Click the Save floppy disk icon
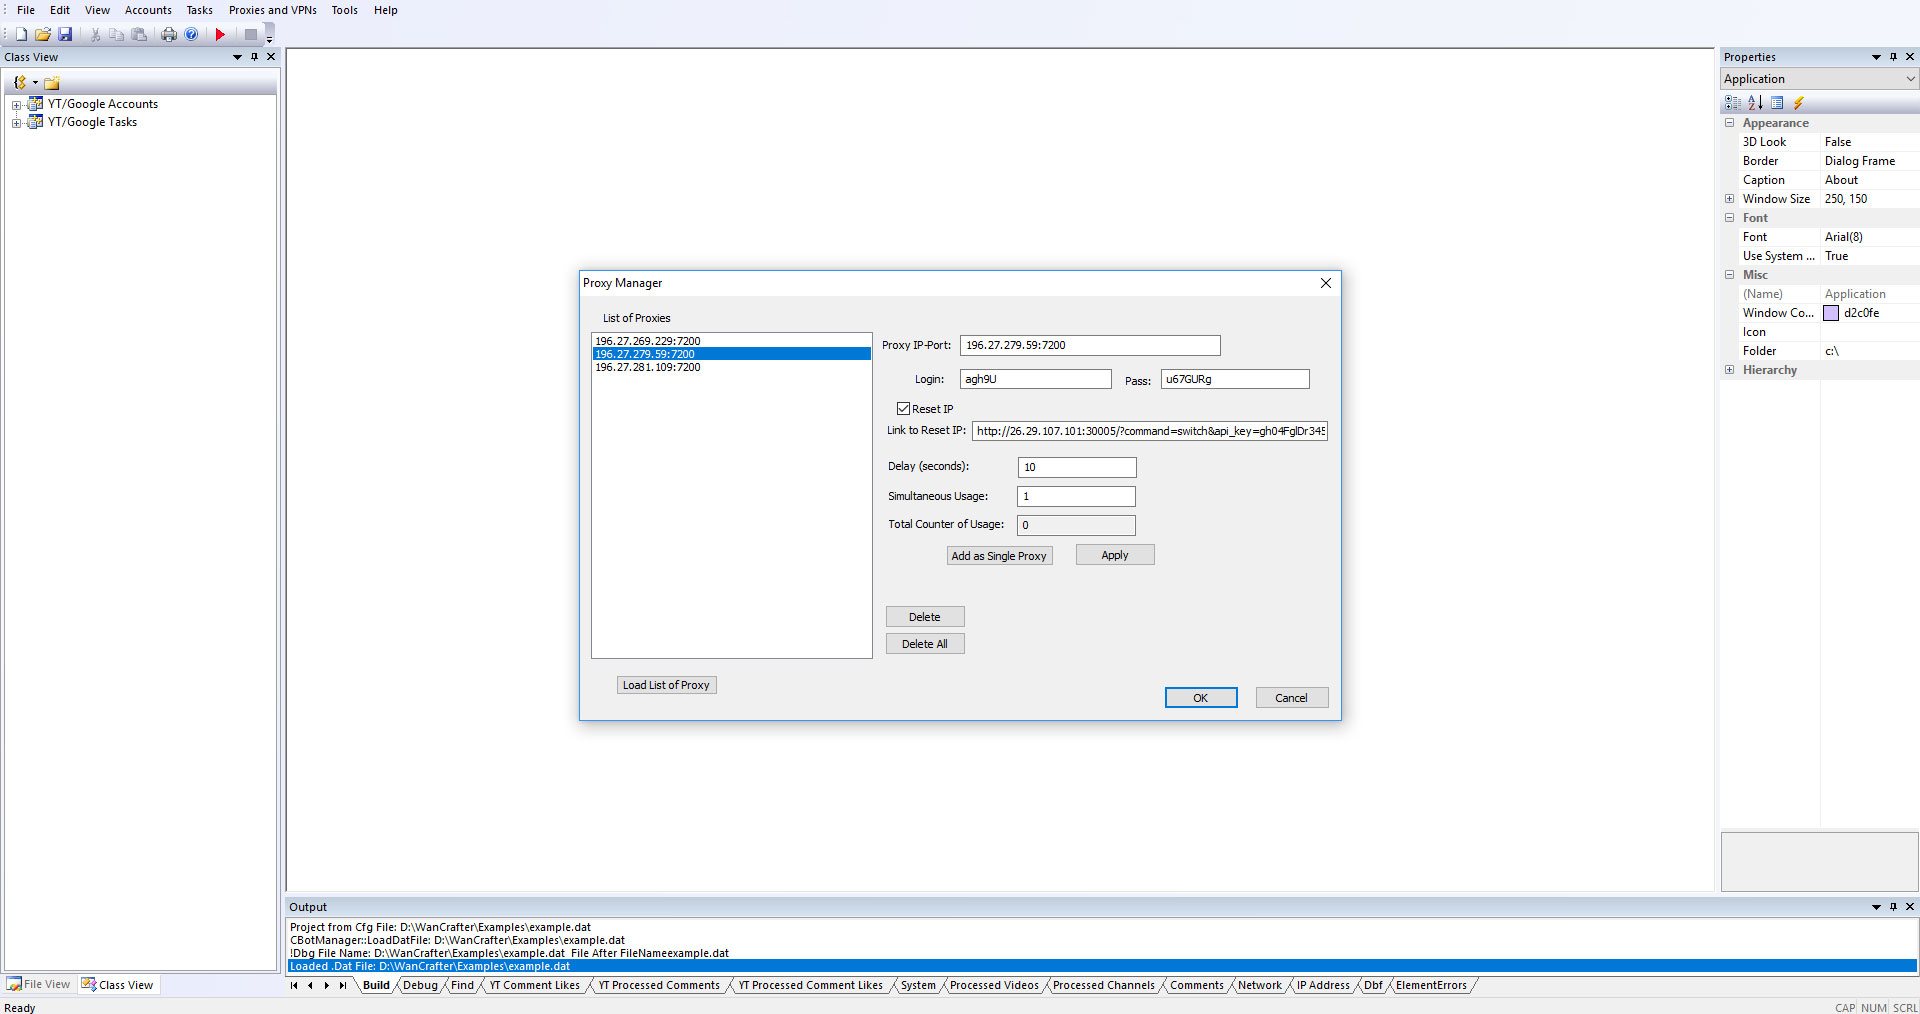Screen dimensions: 1920x1014 pos(65,34)
